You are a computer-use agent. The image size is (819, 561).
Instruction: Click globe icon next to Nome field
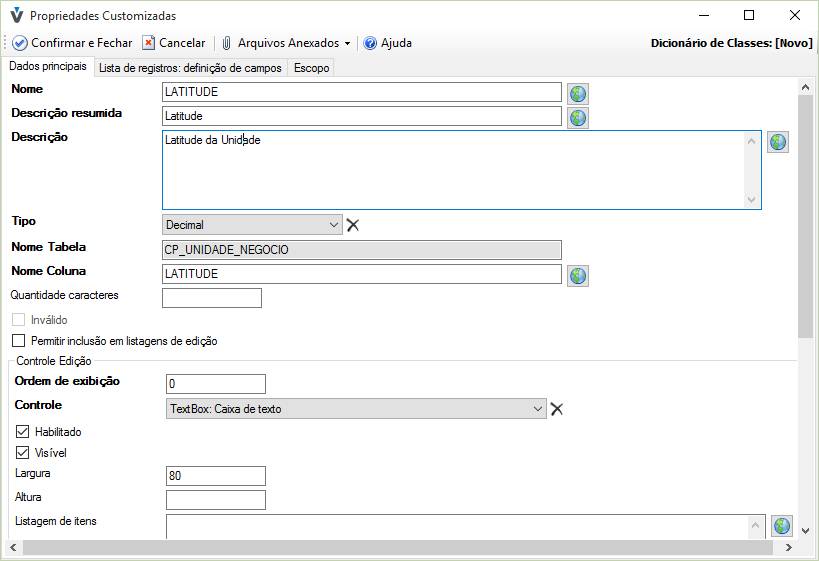tap(577, 93)
